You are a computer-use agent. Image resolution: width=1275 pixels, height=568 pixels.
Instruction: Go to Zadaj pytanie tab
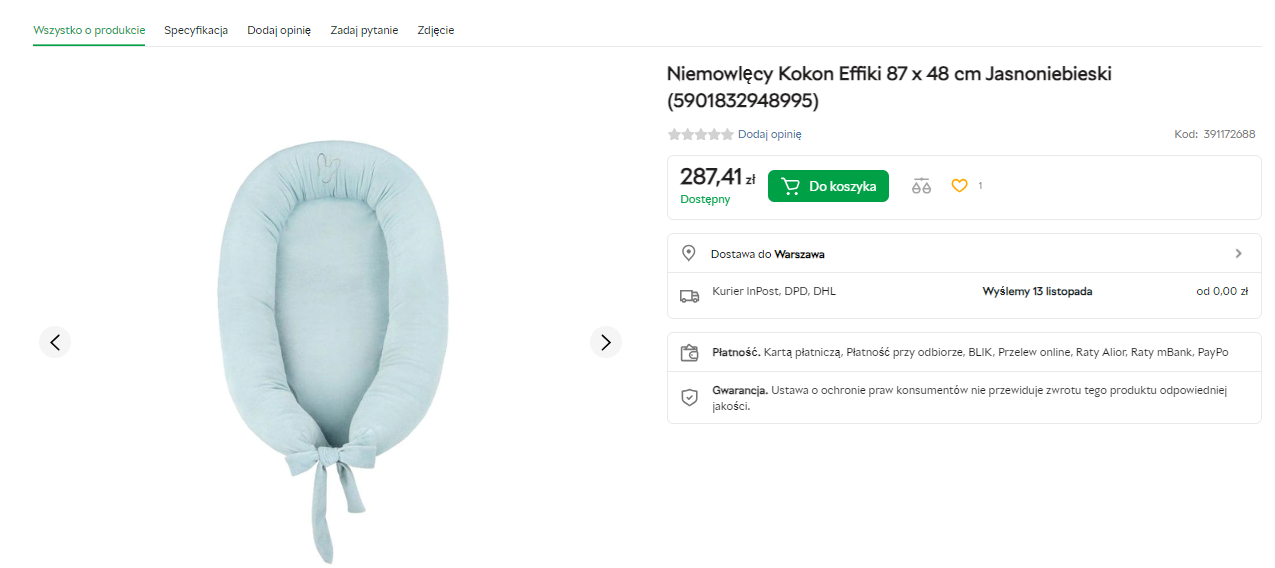364,30
